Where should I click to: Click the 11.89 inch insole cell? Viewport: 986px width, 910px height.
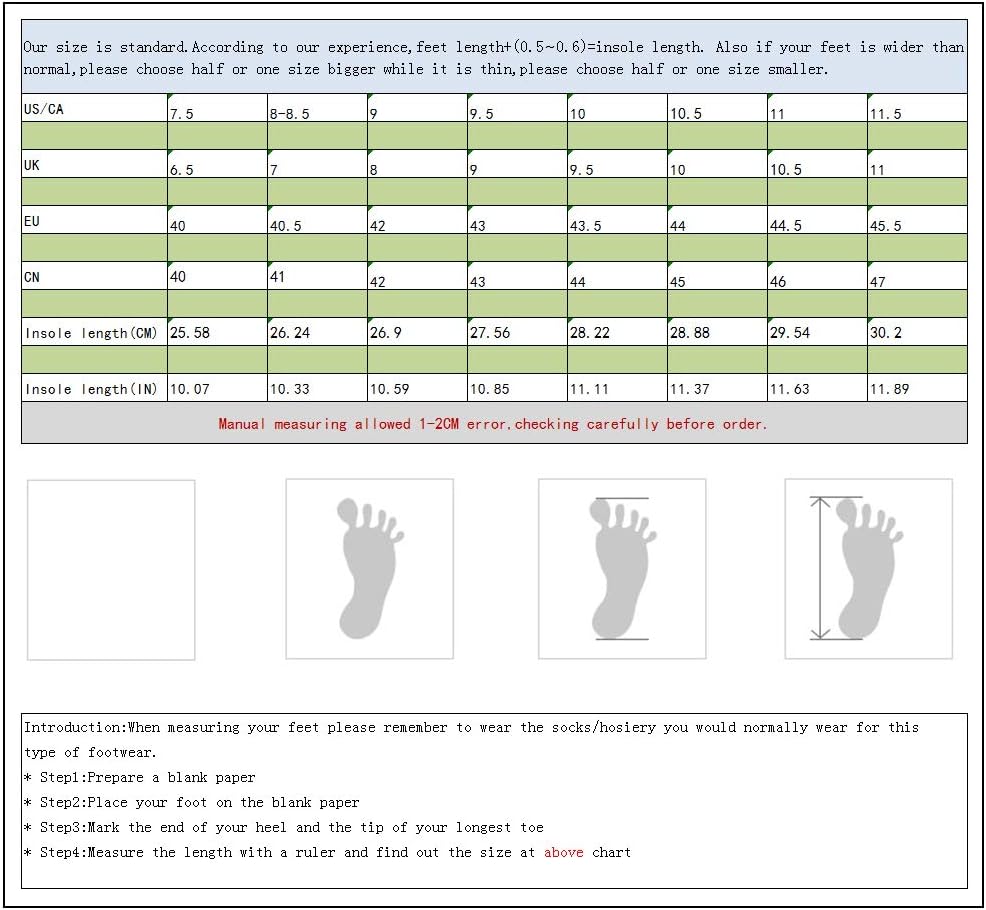pyautogui.click(x=917, y=388)
